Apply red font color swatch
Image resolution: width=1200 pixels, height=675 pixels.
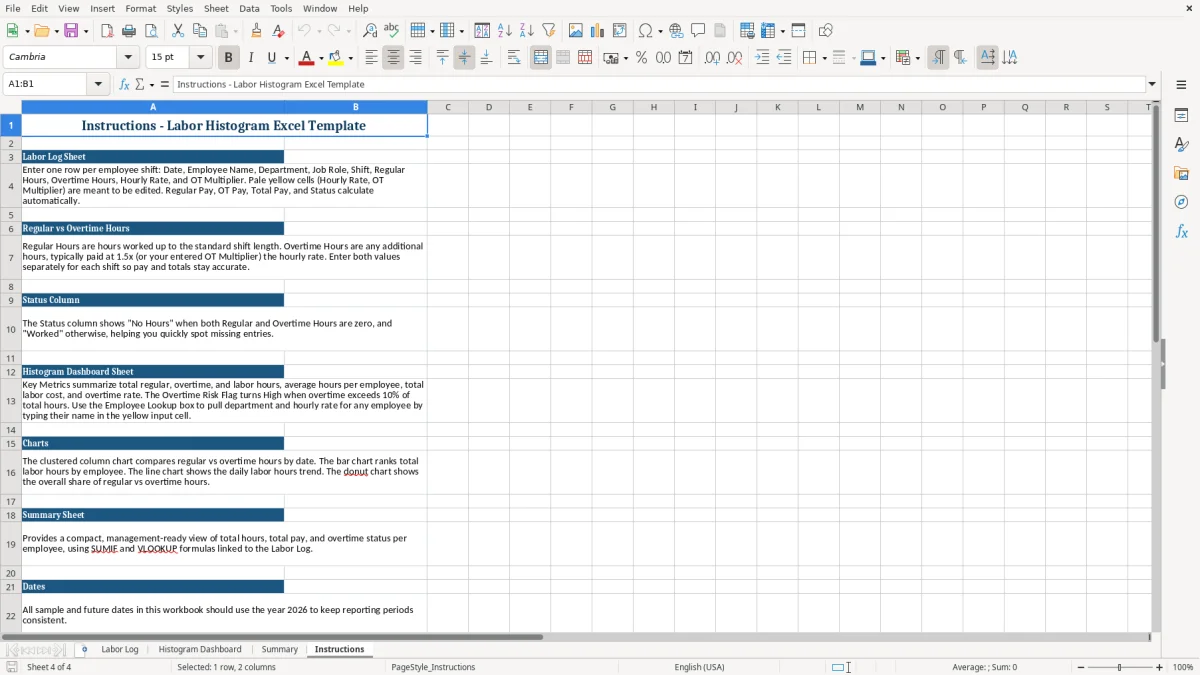pyautogui.click(x=307, y=58)
